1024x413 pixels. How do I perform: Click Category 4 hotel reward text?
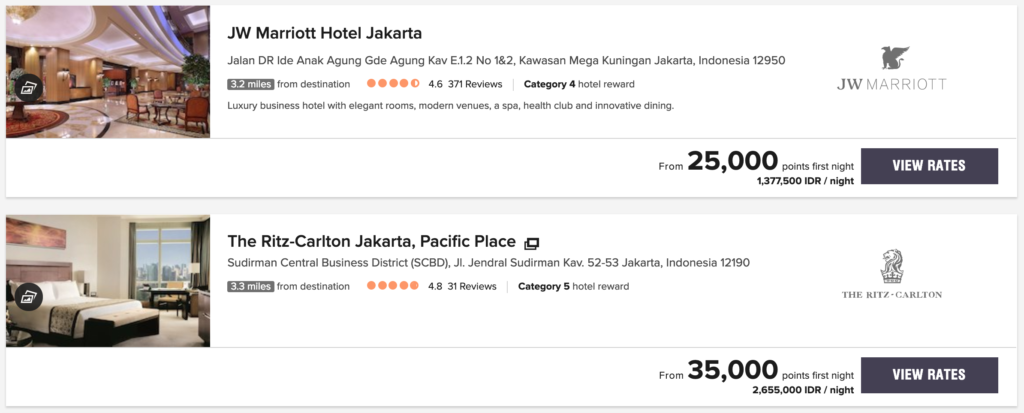(579, 84)
